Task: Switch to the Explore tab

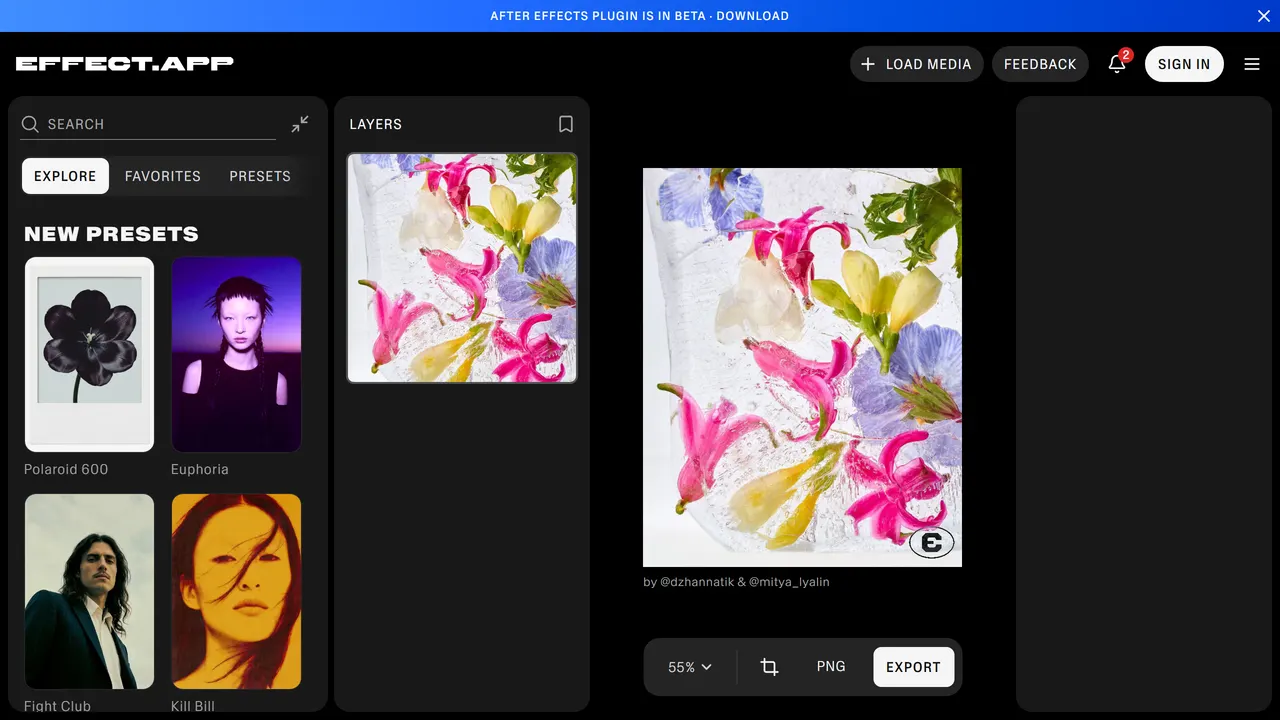Action: [65, 176]
